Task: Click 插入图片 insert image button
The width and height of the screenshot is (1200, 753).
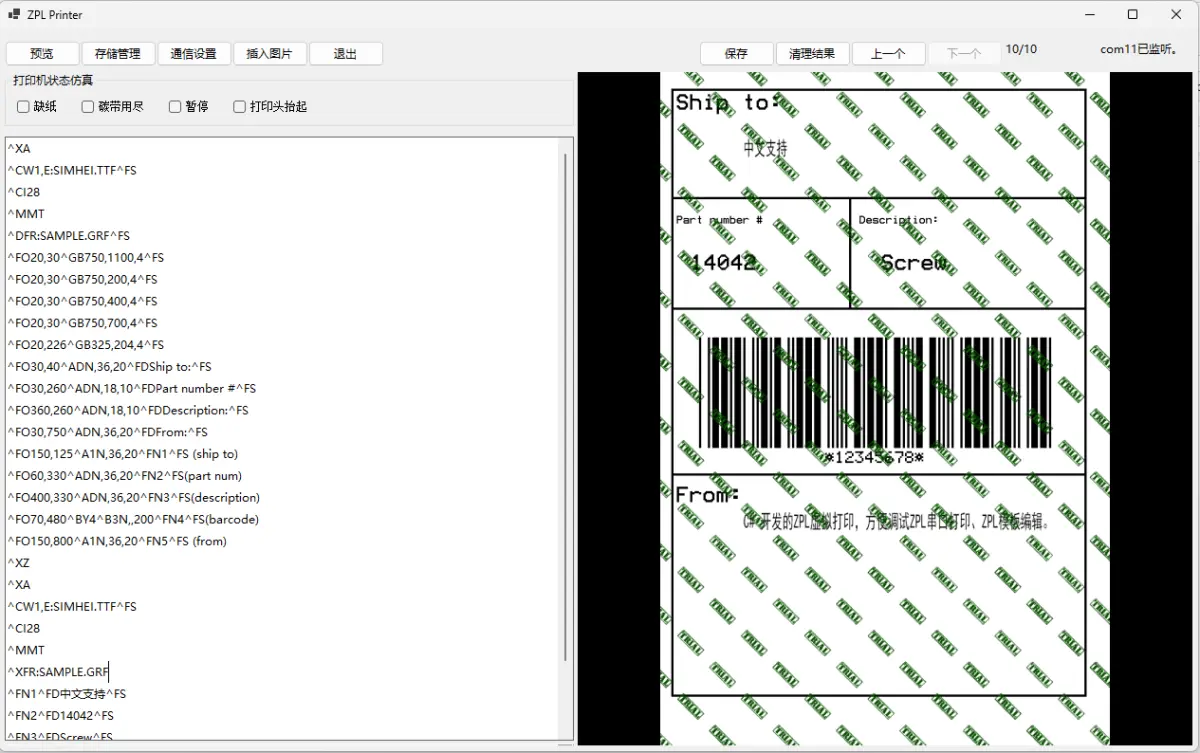Action: pyautogui.click(x=270, y=54)
